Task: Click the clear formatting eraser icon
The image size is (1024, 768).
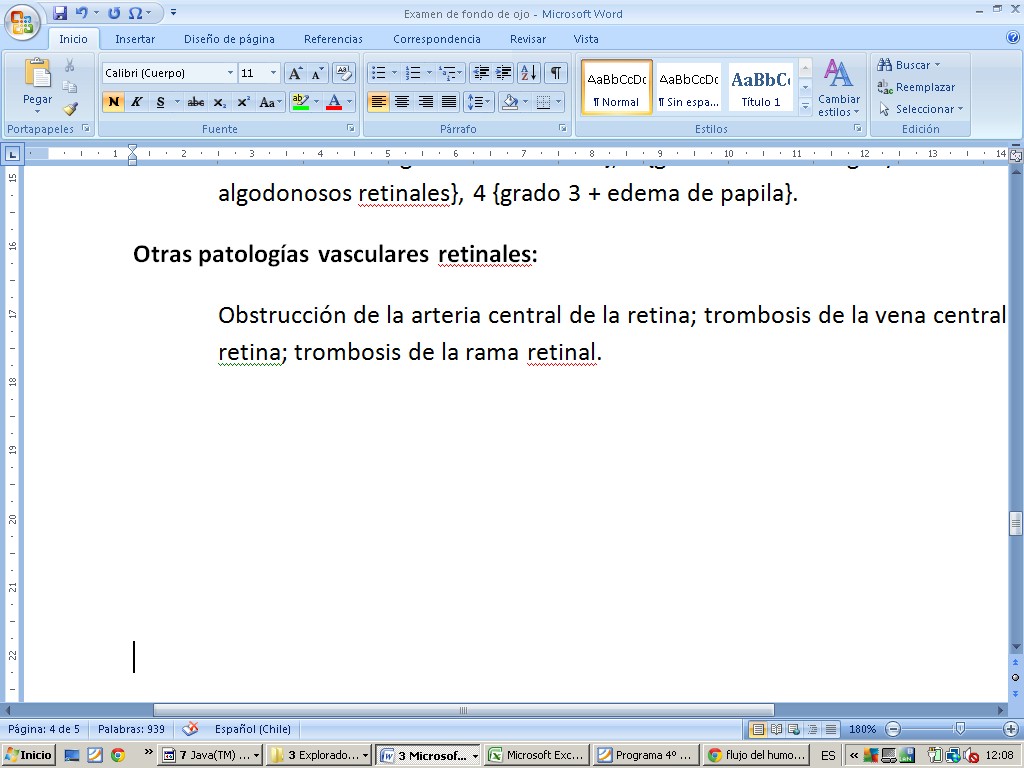Action: pos(343,73)
